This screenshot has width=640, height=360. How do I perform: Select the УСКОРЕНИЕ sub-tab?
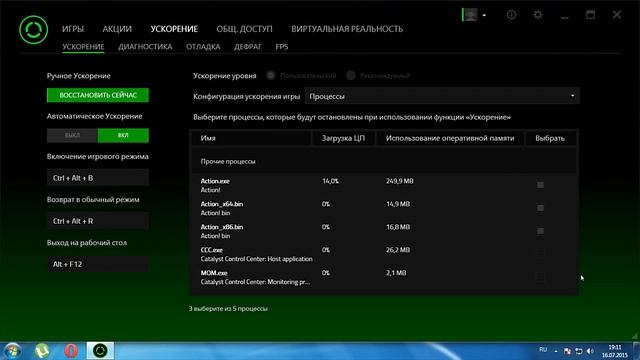tap(83, 47)
